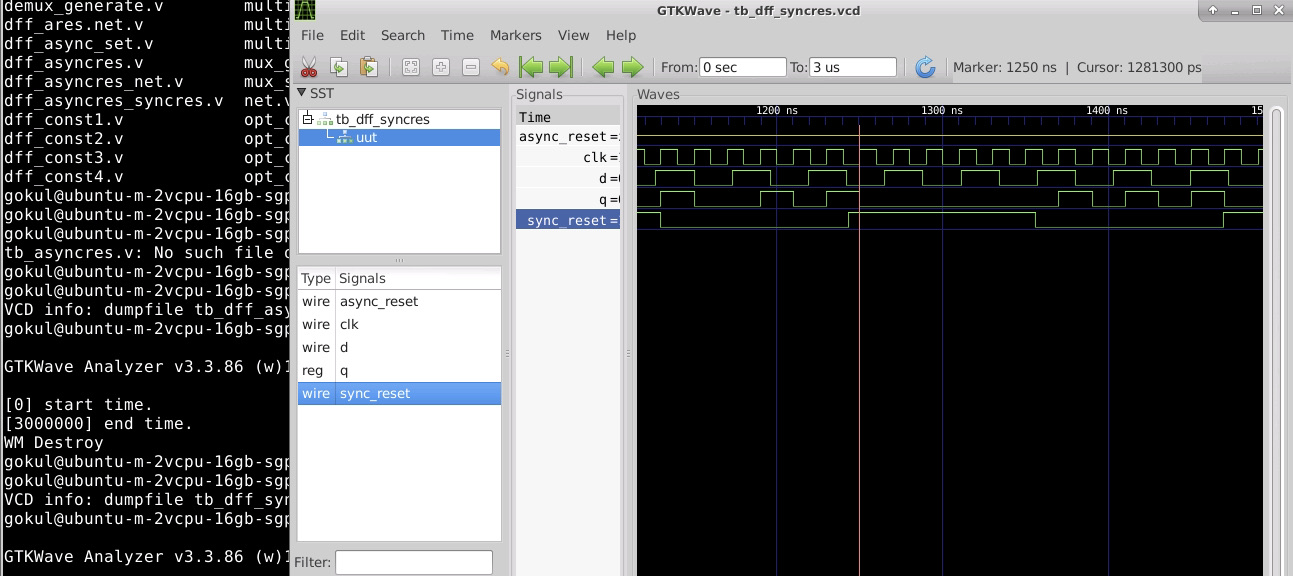The height and width of the screenshot is (576, 1293).
Task: Click the Zoom In plus icon
Action: pos(439,66)
